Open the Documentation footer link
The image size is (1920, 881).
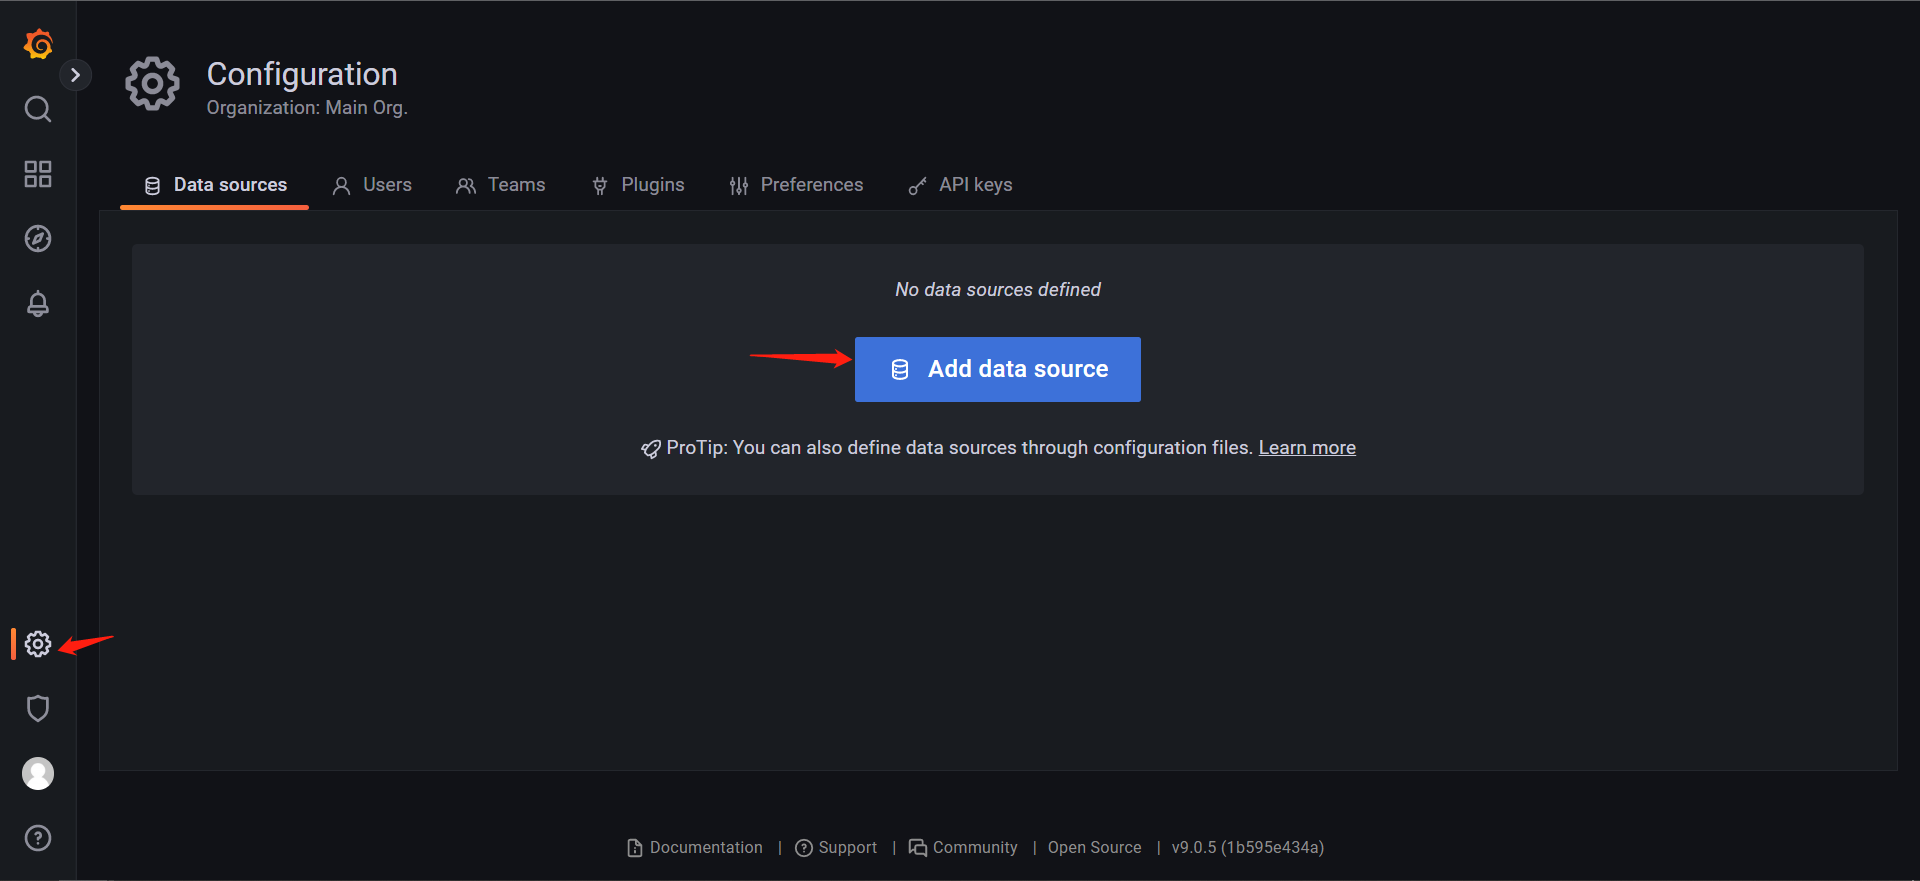pyautogui.click(x=695, y=847)
